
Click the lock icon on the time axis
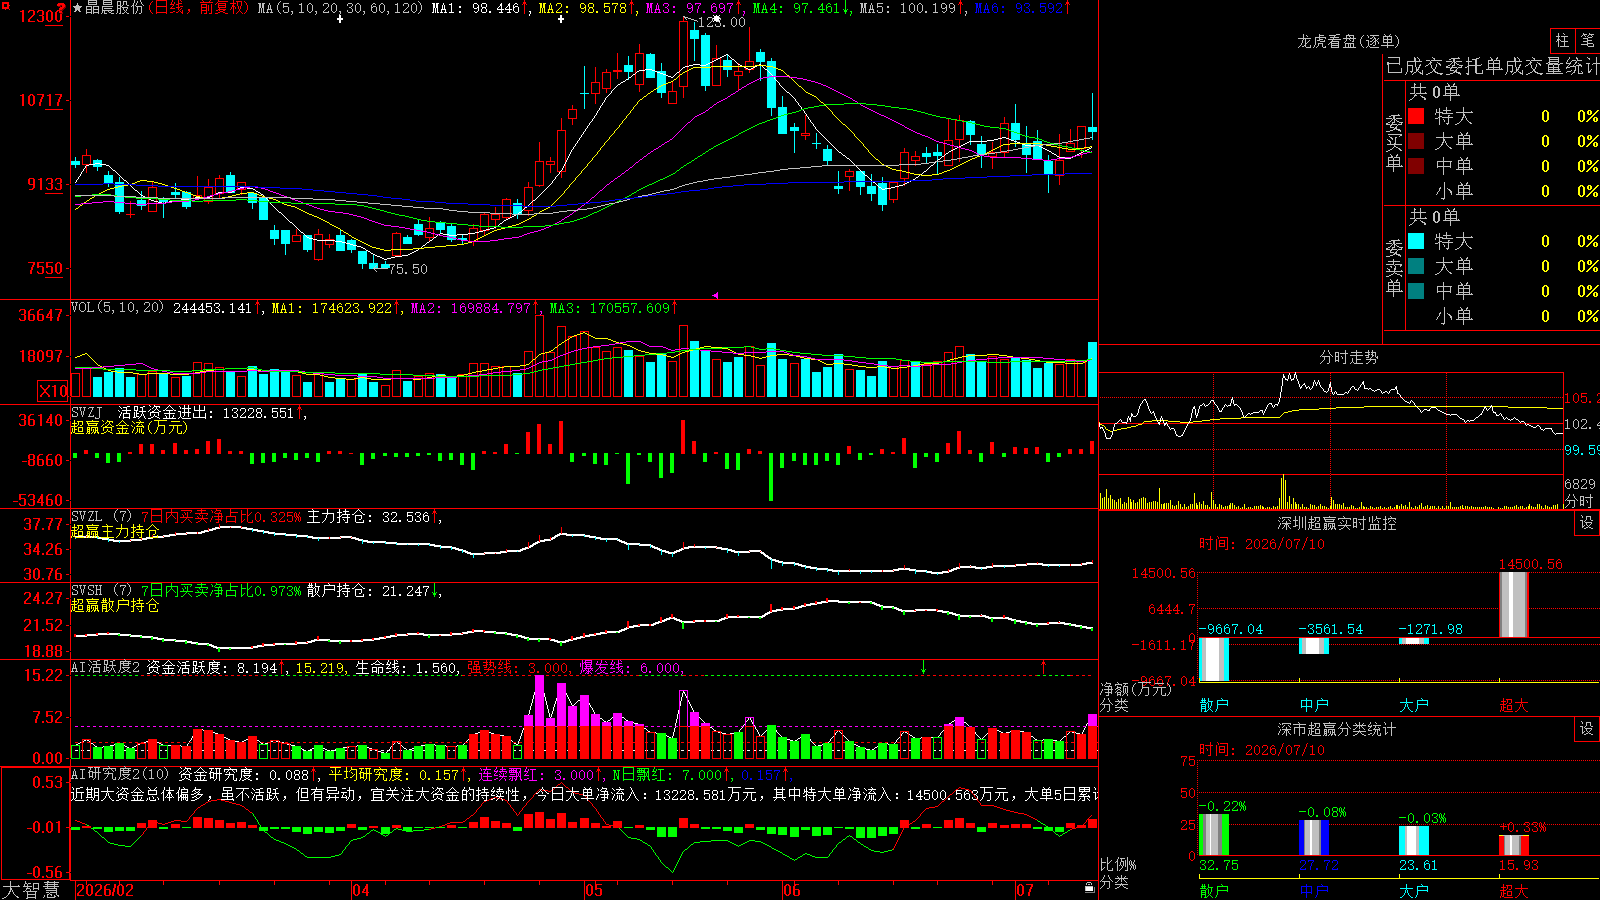coord(1090,888)
